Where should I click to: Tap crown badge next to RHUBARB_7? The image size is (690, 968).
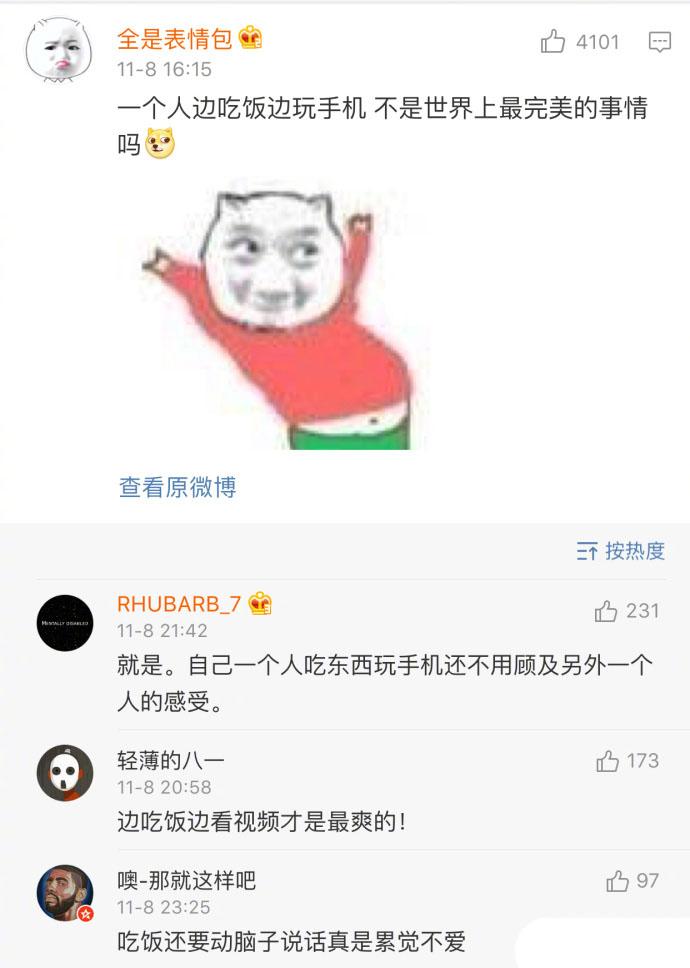coord(260,603)
